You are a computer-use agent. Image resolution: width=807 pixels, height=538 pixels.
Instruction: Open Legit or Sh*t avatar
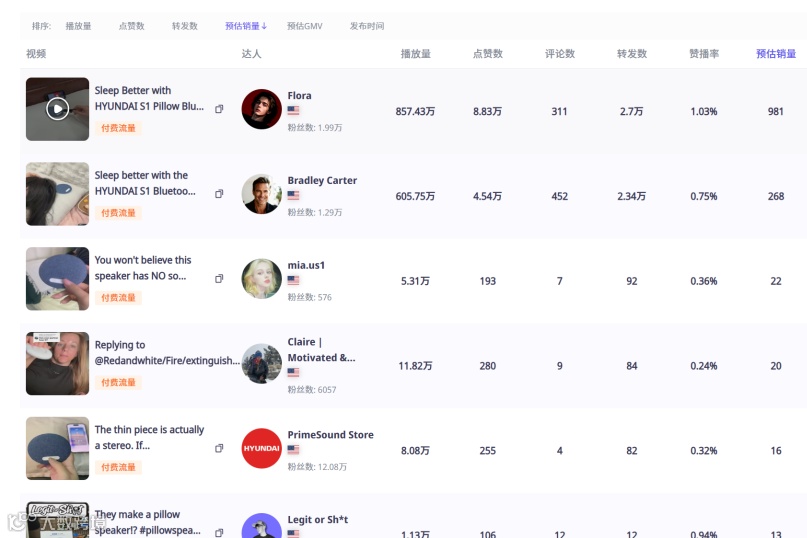tap(261, 525)
